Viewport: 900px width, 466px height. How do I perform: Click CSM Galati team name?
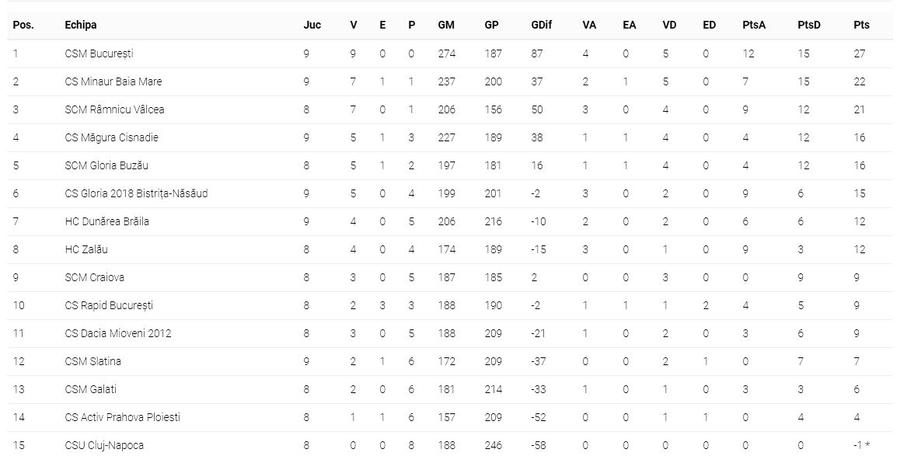tap(91, 389)
